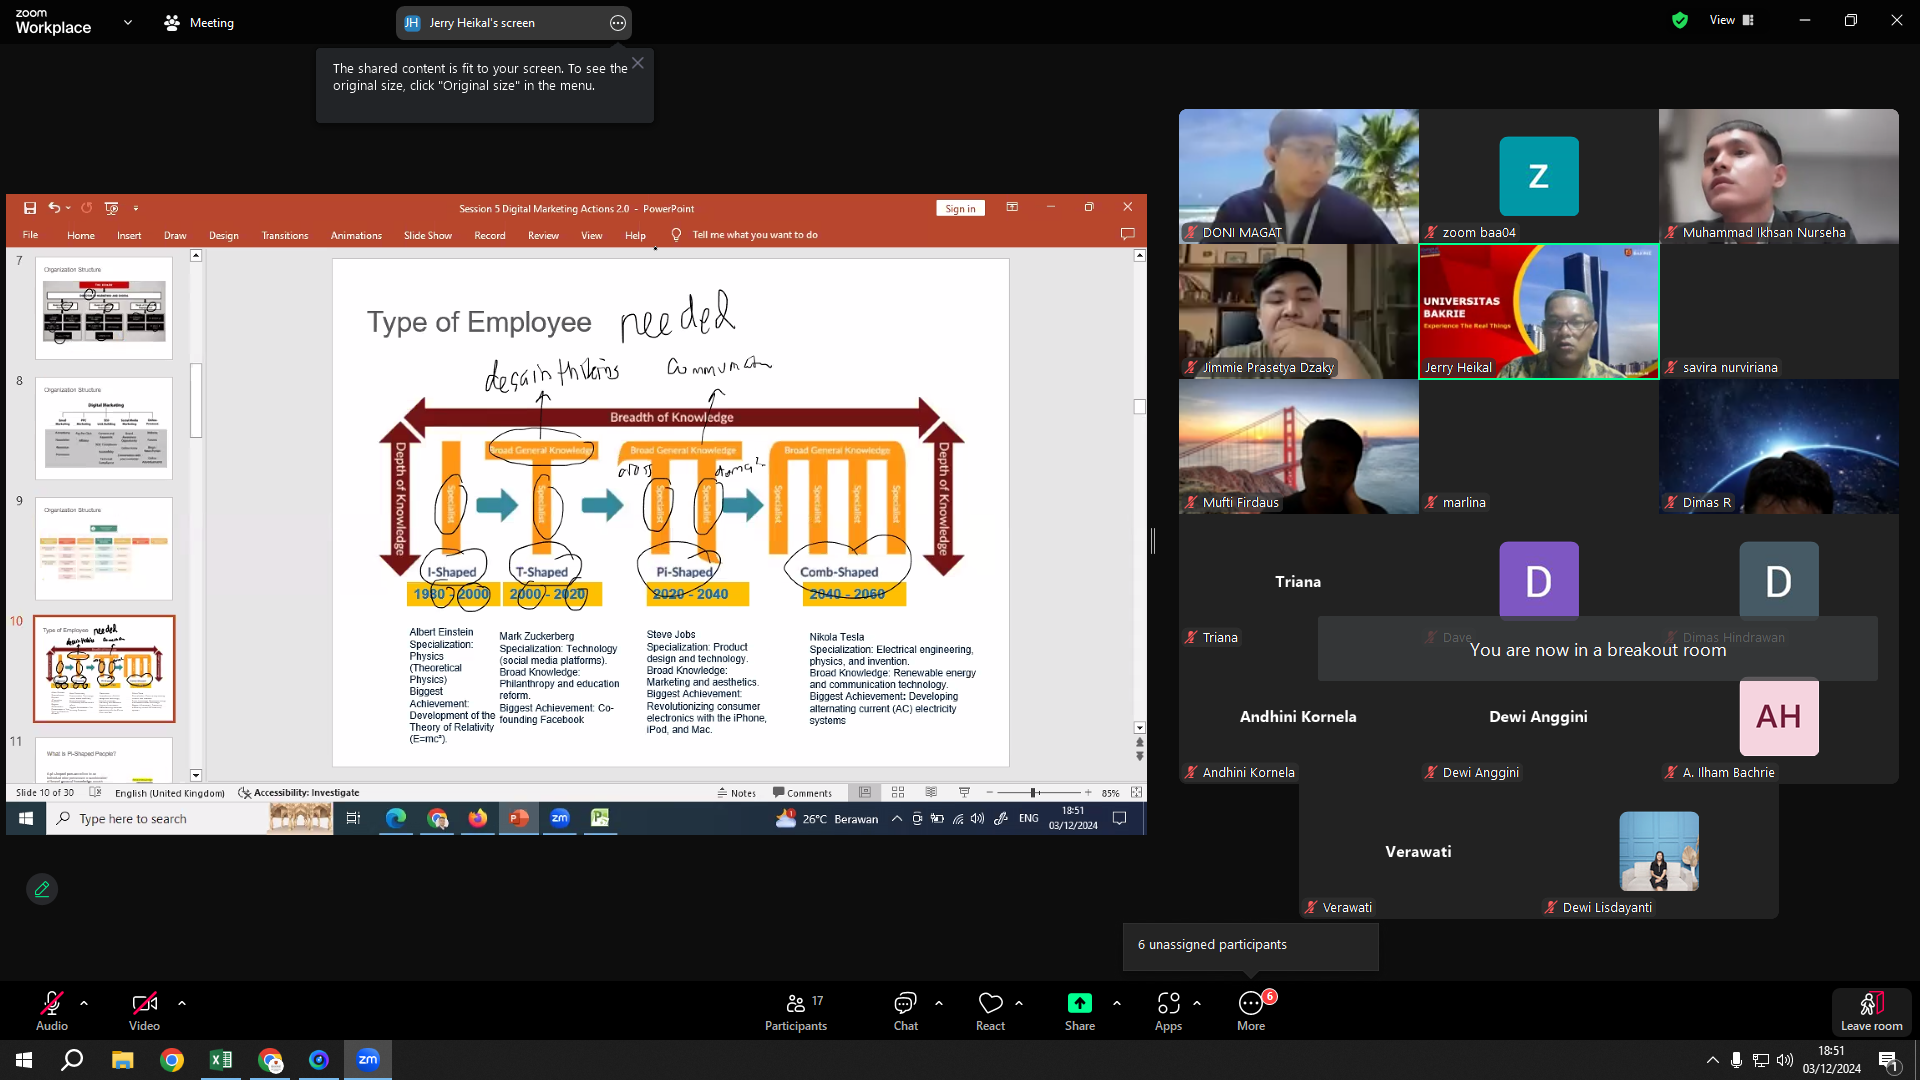
Task: Switch to the PowerPoint Insert tab
Action: [x=129, y=235]
